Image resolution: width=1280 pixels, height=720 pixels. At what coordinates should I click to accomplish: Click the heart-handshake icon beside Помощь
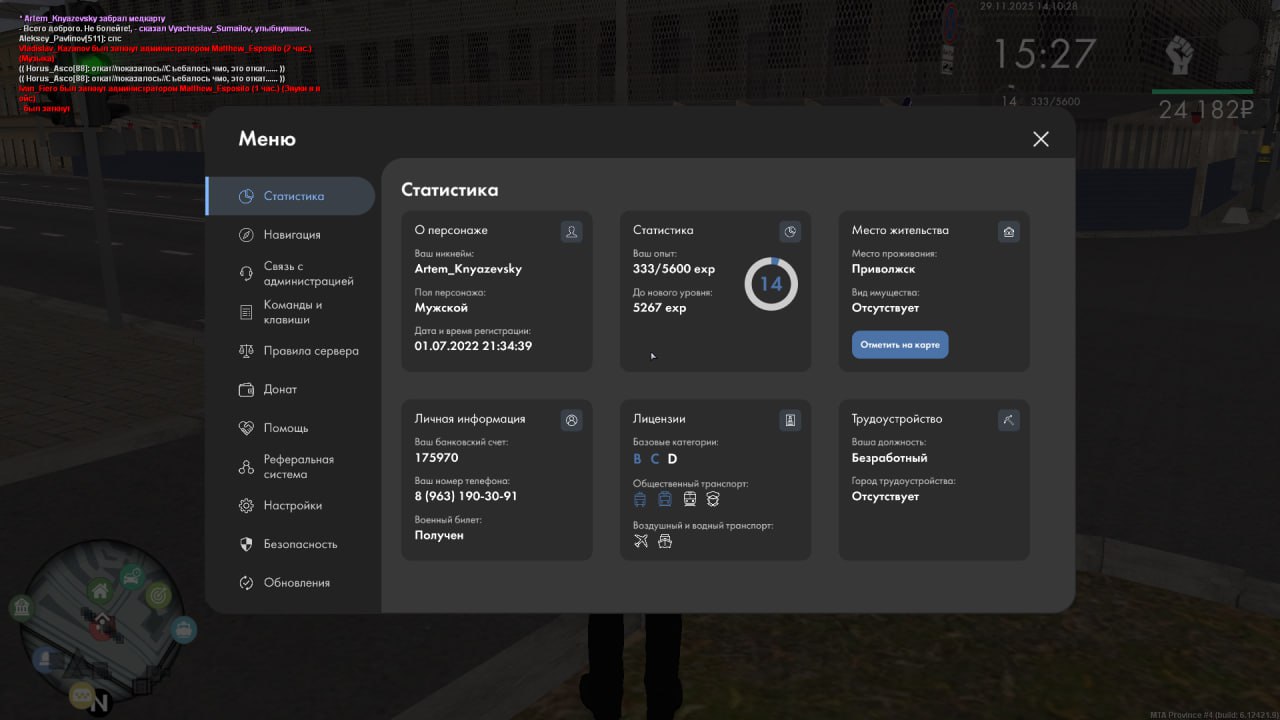click(246, 428)
